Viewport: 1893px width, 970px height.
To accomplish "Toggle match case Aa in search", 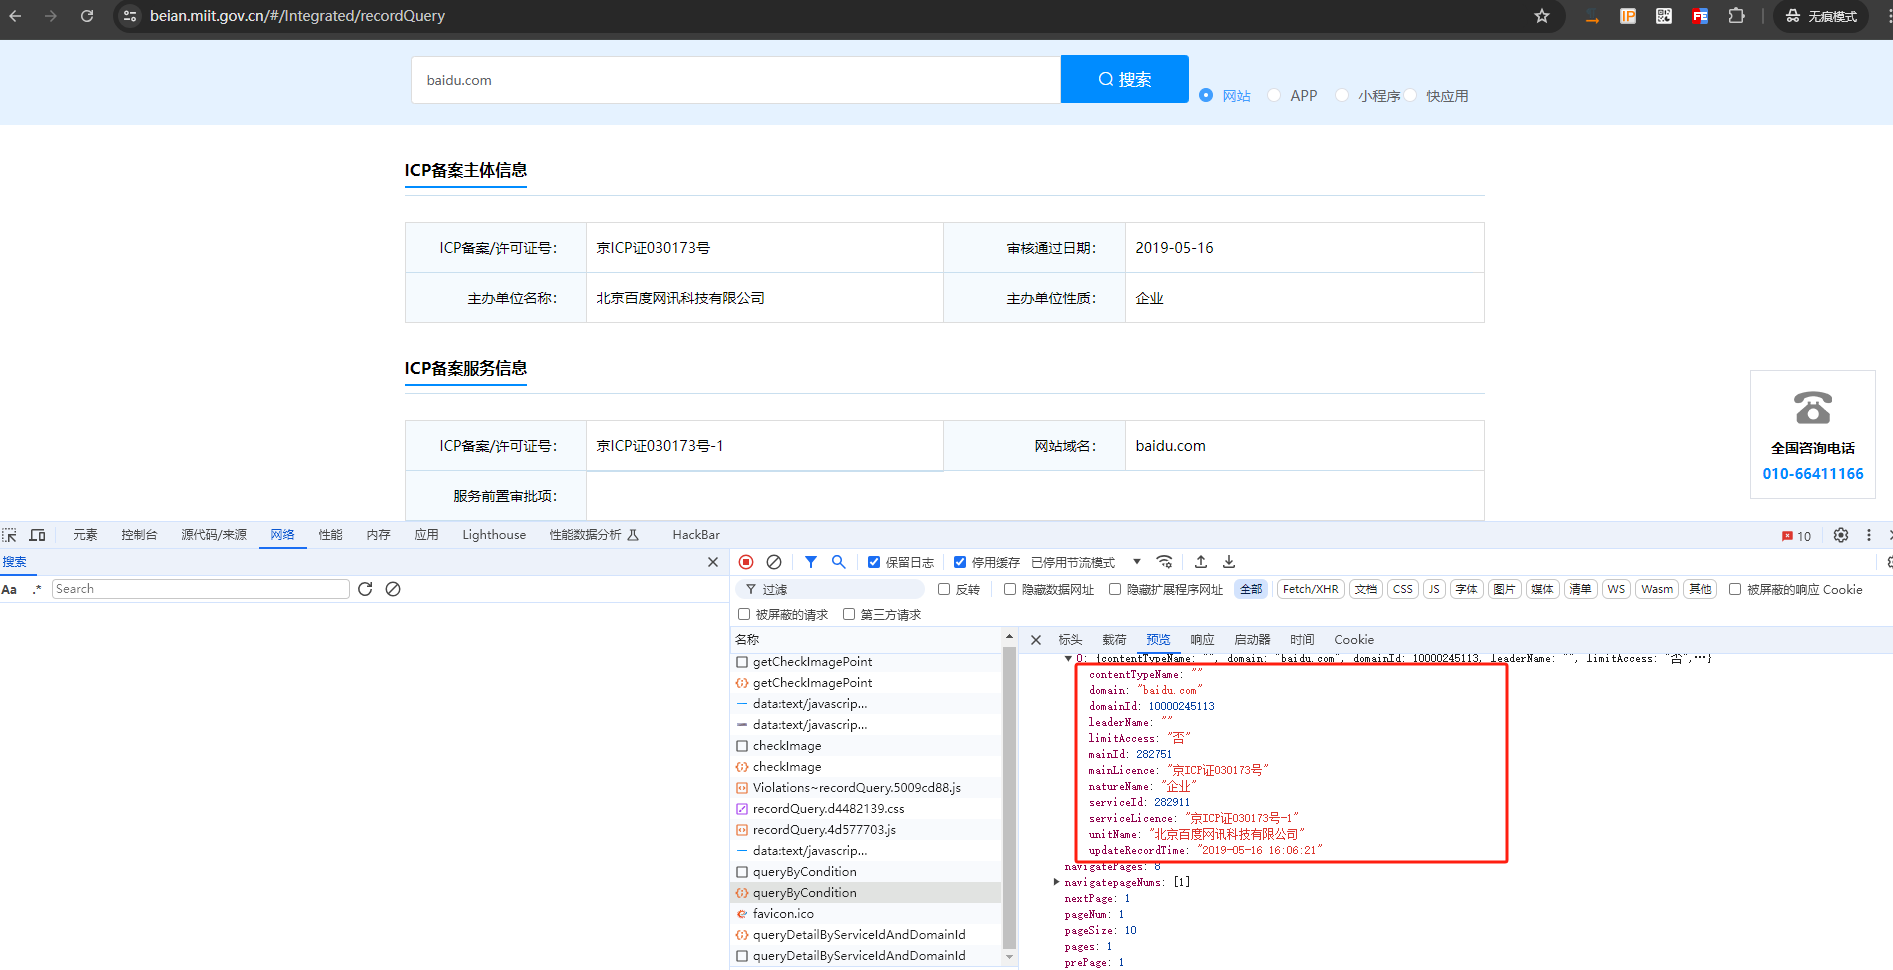I will (x=10, y=589).
